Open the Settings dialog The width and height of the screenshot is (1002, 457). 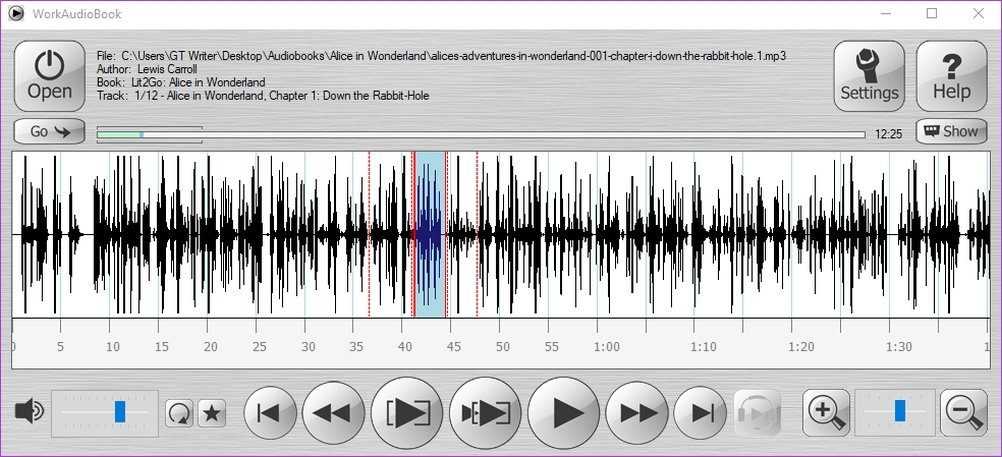click(x=869, y=76)
